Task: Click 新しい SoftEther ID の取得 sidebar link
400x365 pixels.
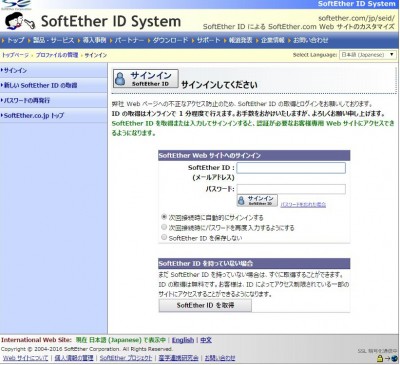Action: click(40, 85)
